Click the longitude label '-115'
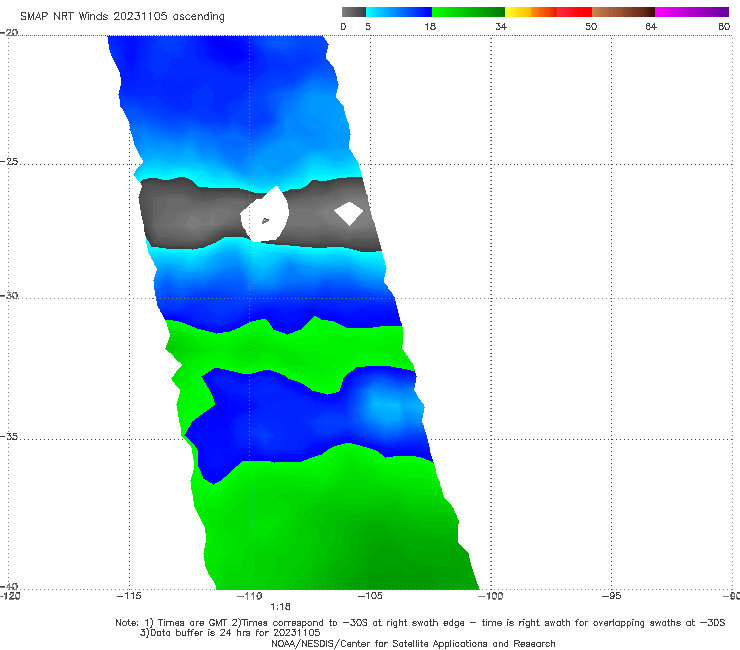740x650 pixels. (x=129, y=596)
